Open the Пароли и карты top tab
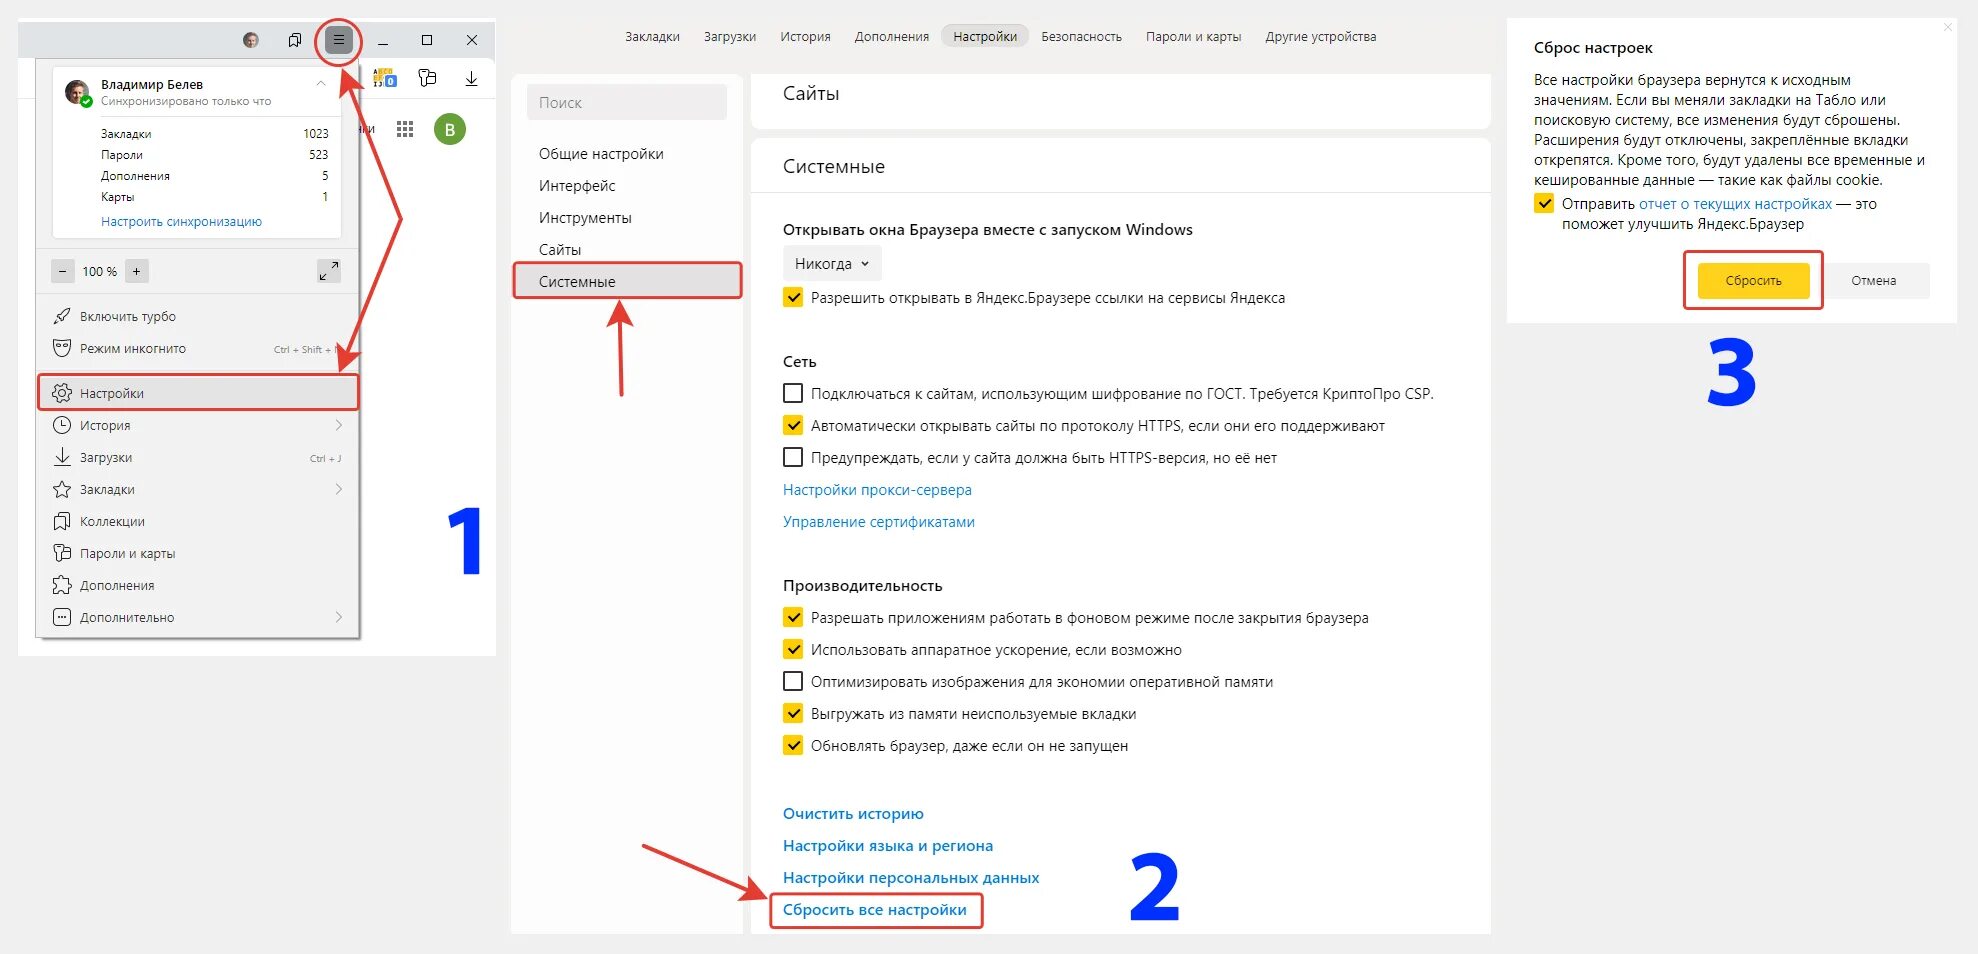This screenshot has width=1978, height=954. tap(1193, 37)
